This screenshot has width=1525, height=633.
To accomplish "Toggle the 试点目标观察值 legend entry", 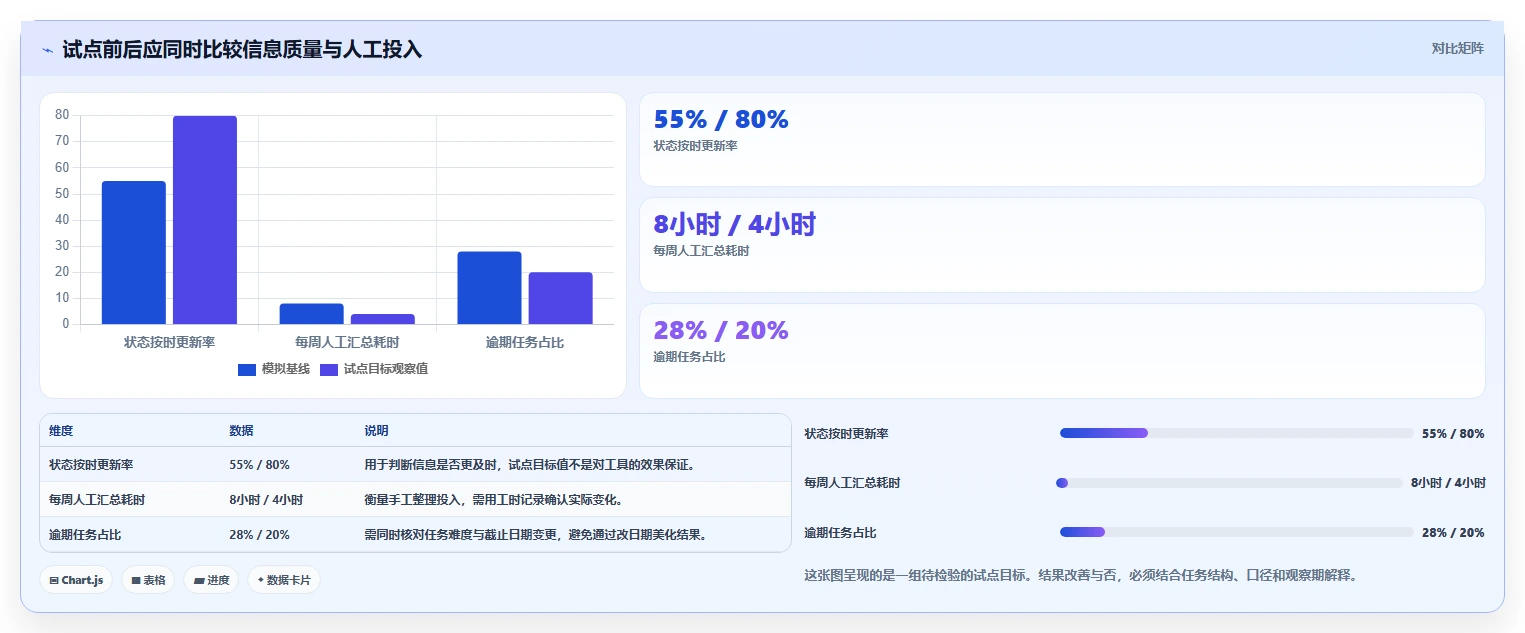I will tap(373, 369).
